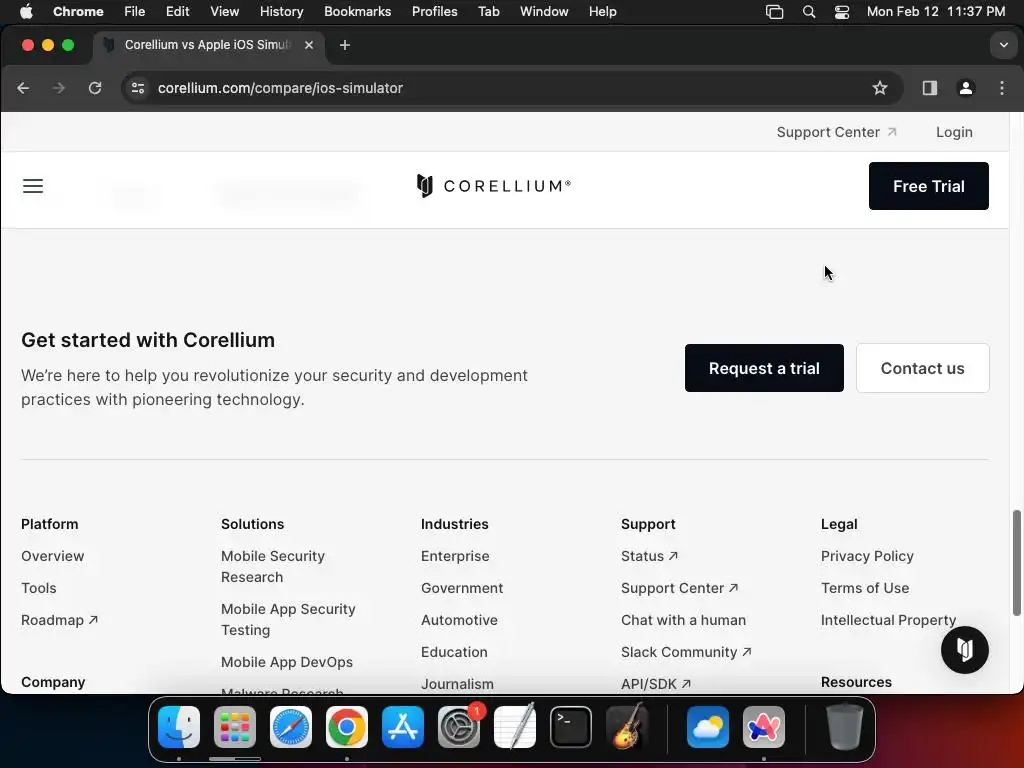Open the App Store from the Dock
The image size is (1024, 768).
(x=403, y=727)
